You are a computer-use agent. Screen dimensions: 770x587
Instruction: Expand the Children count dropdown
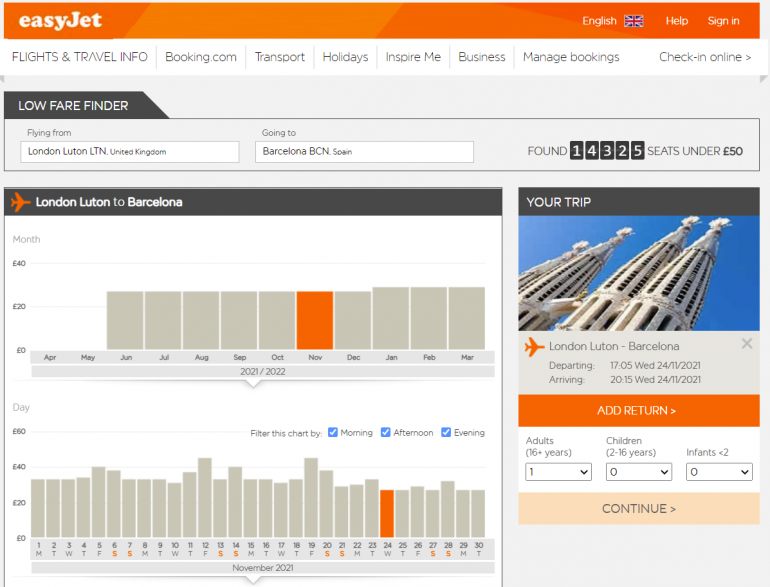point(638,472)
